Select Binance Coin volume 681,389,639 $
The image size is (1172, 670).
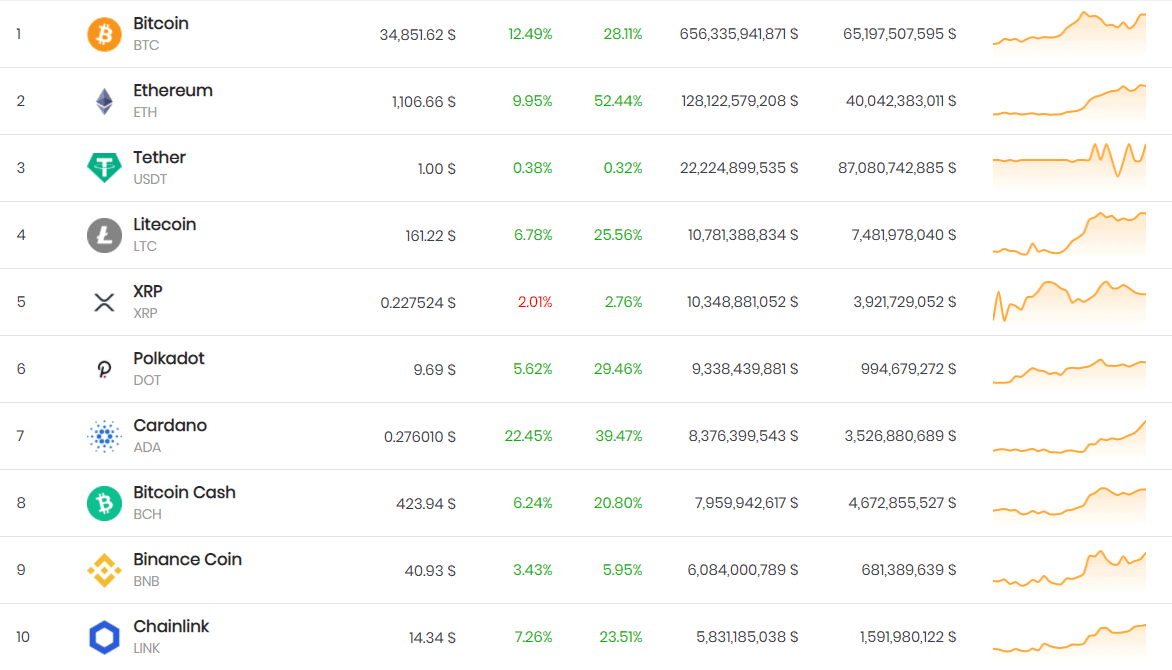coord(908,570)
